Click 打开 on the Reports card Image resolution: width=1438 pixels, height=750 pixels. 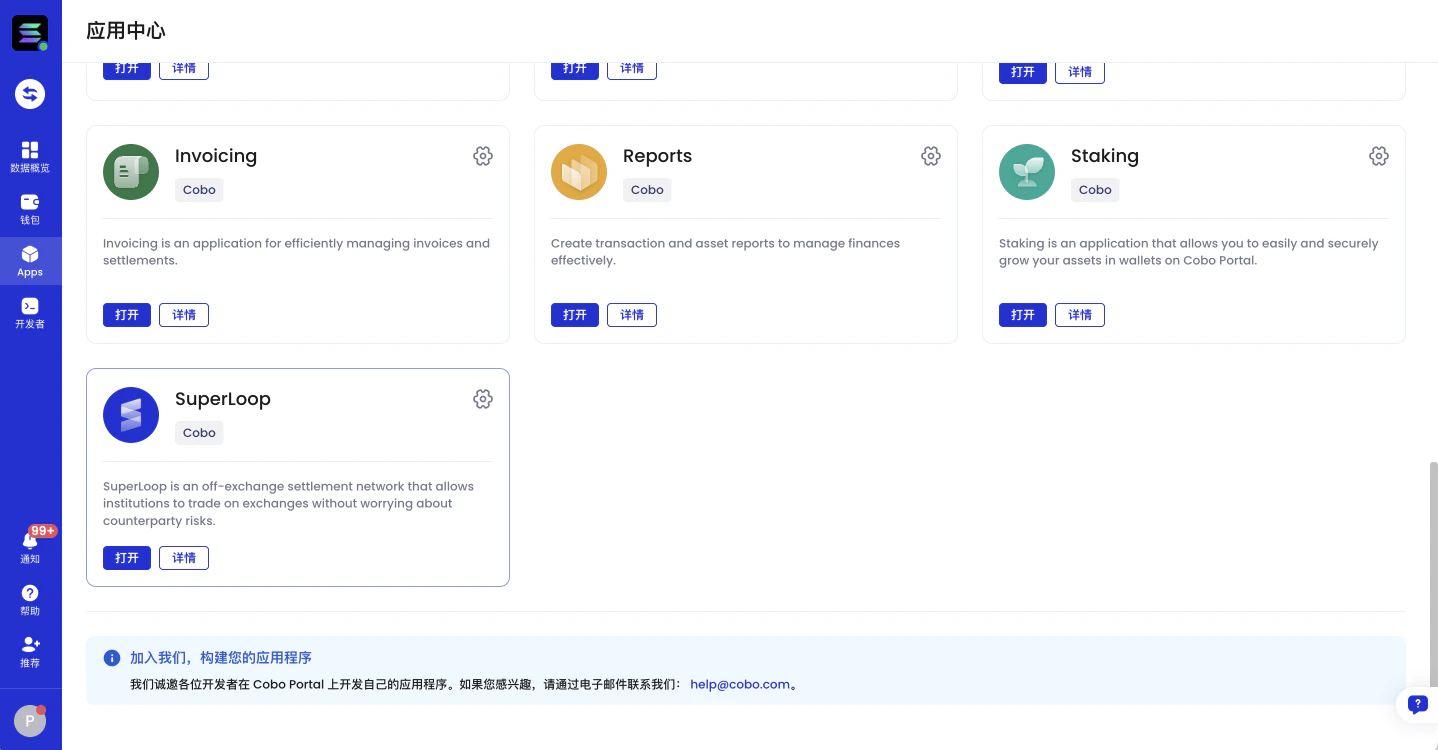coord(575,315)
